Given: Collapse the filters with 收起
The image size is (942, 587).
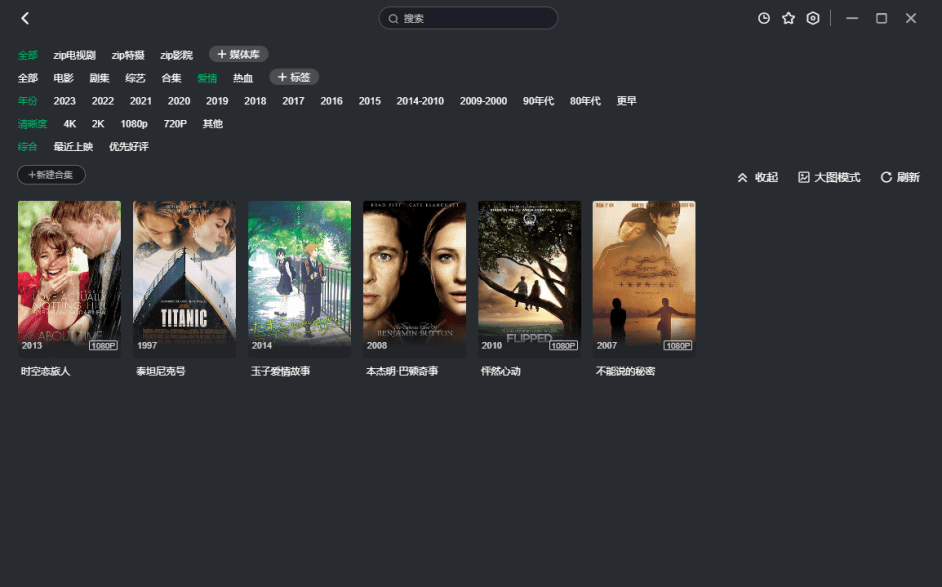Looking at the screenshot, I should (x=758, y=177).
